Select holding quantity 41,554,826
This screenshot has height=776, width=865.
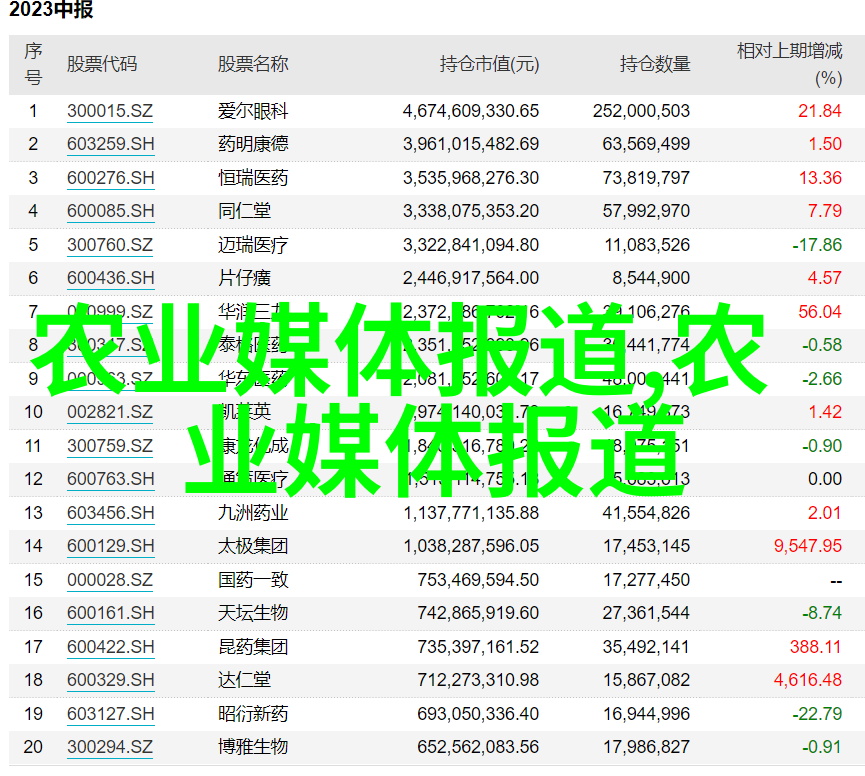(x=646, y=513)
